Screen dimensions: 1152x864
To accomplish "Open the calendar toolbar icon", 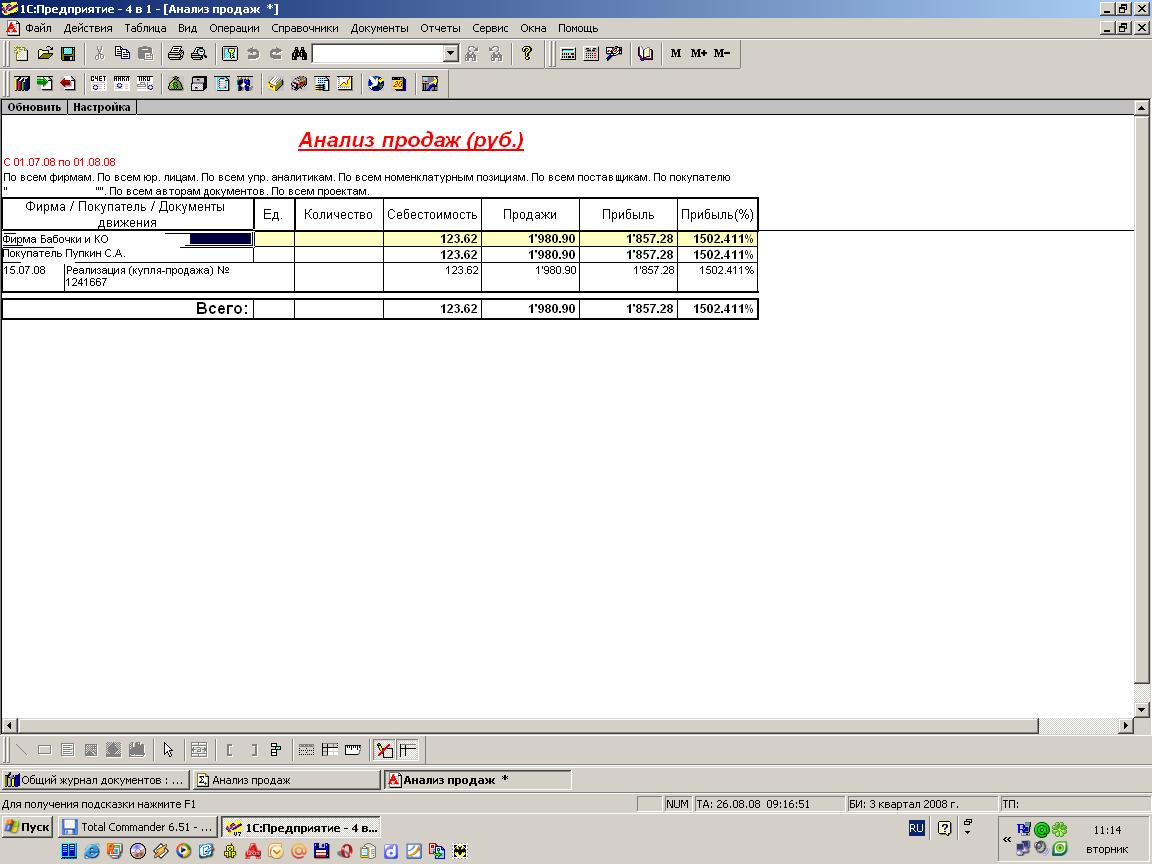I will [x=591, y=54].
